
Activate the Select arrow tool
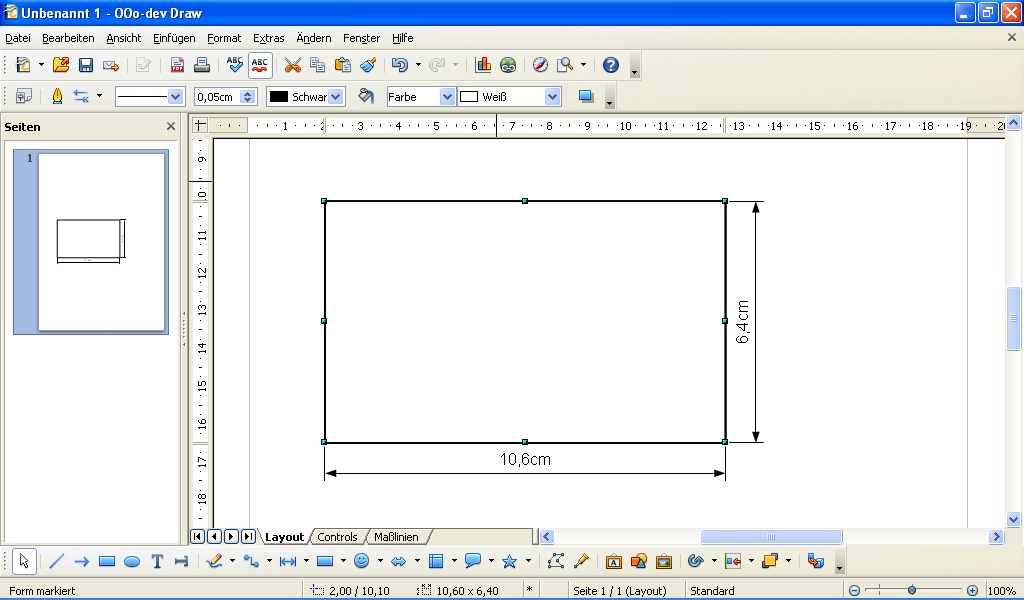click(24, 561)
